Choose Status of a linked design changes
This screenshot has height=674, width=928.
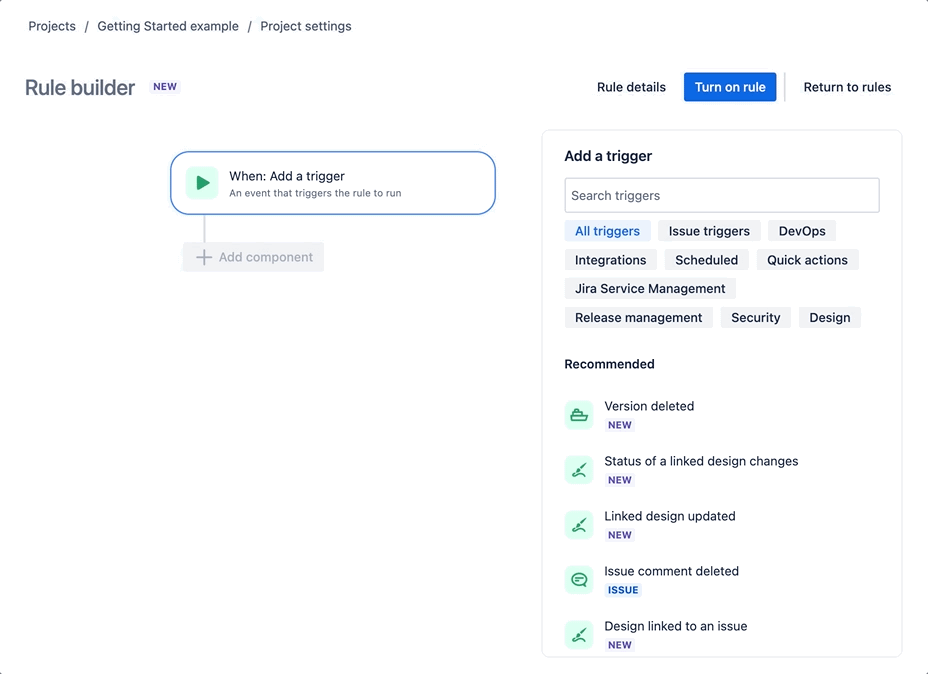point(721,470)
